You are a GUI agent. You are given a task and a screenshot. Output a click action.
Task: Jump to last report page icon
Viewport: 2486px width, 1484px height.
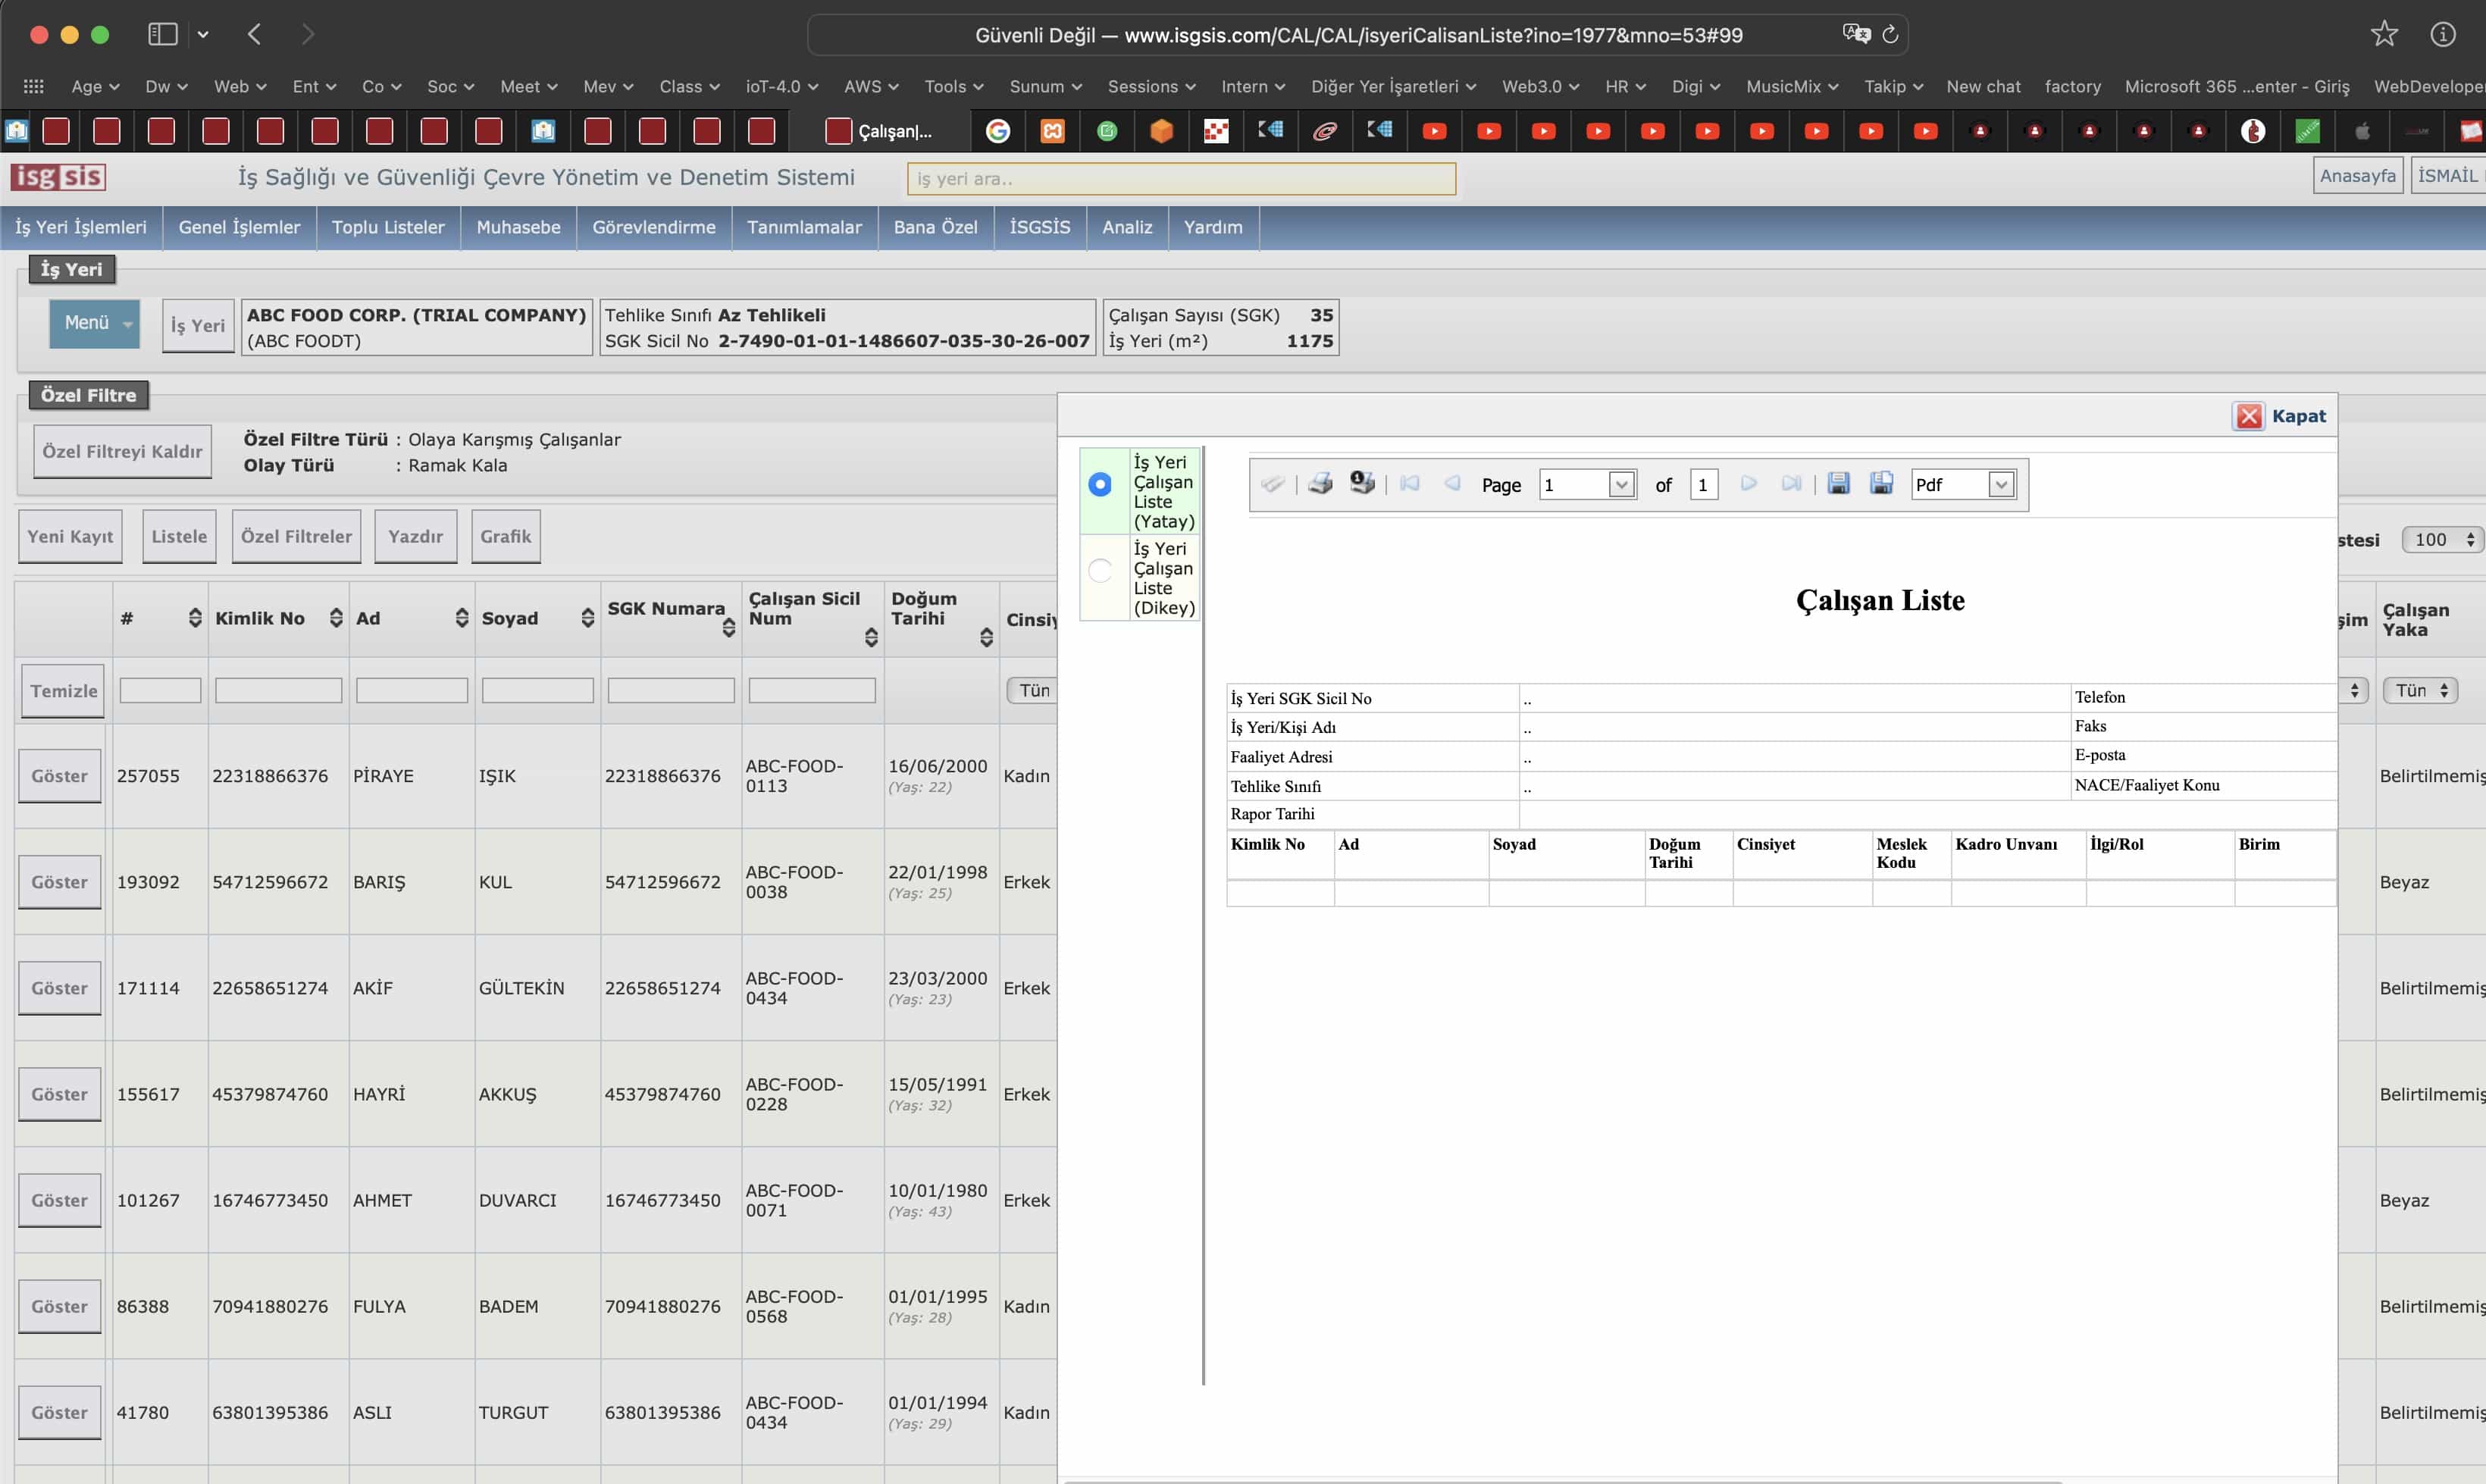(1791, 484)
